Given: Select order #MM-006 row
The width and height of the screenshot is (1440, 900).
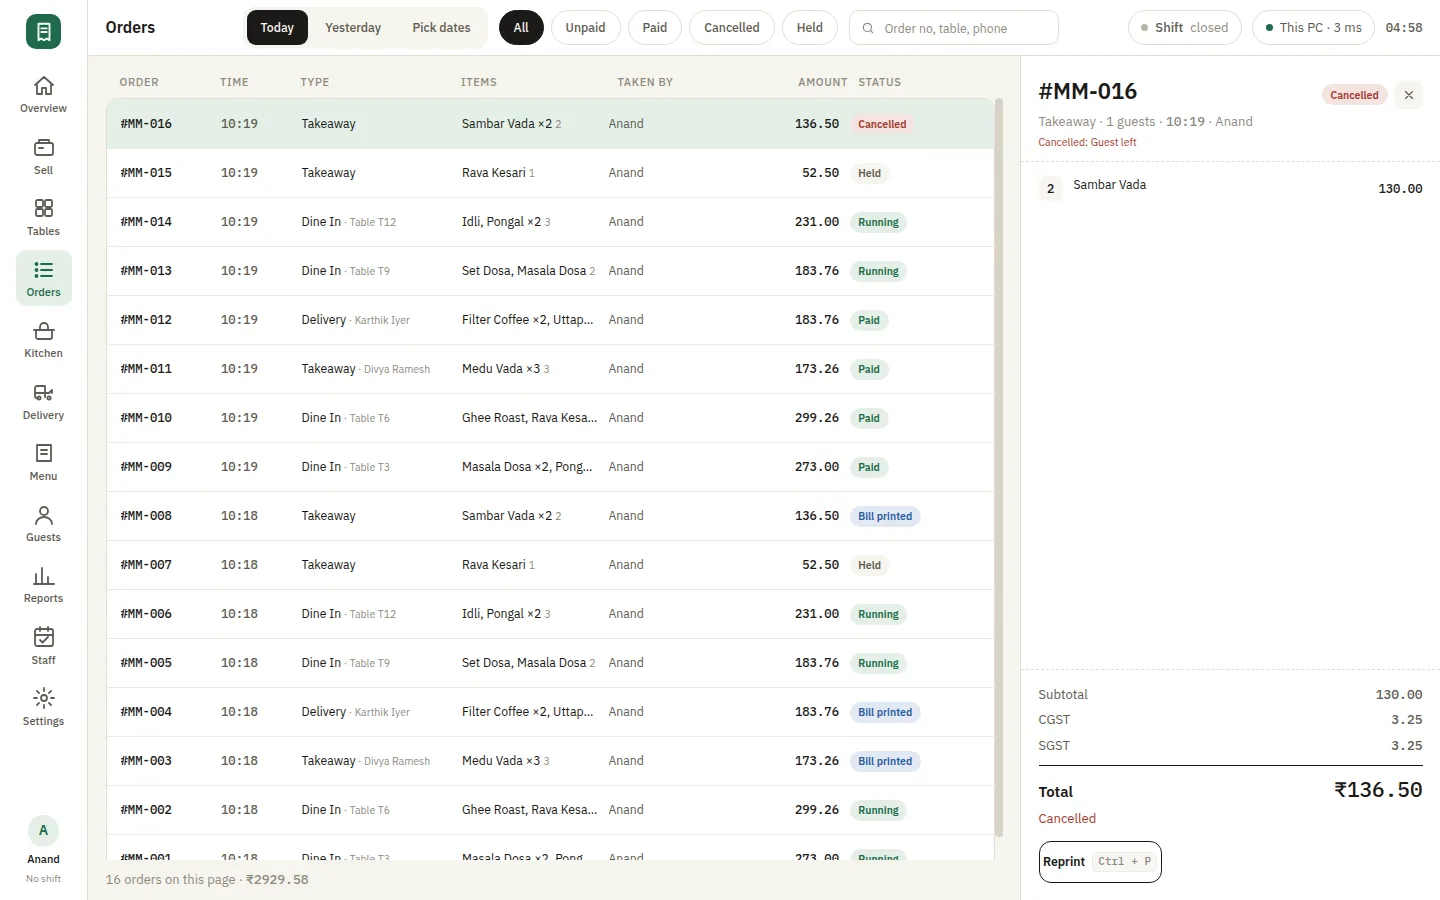Looking at the screenshot, I should coord(550,614).
